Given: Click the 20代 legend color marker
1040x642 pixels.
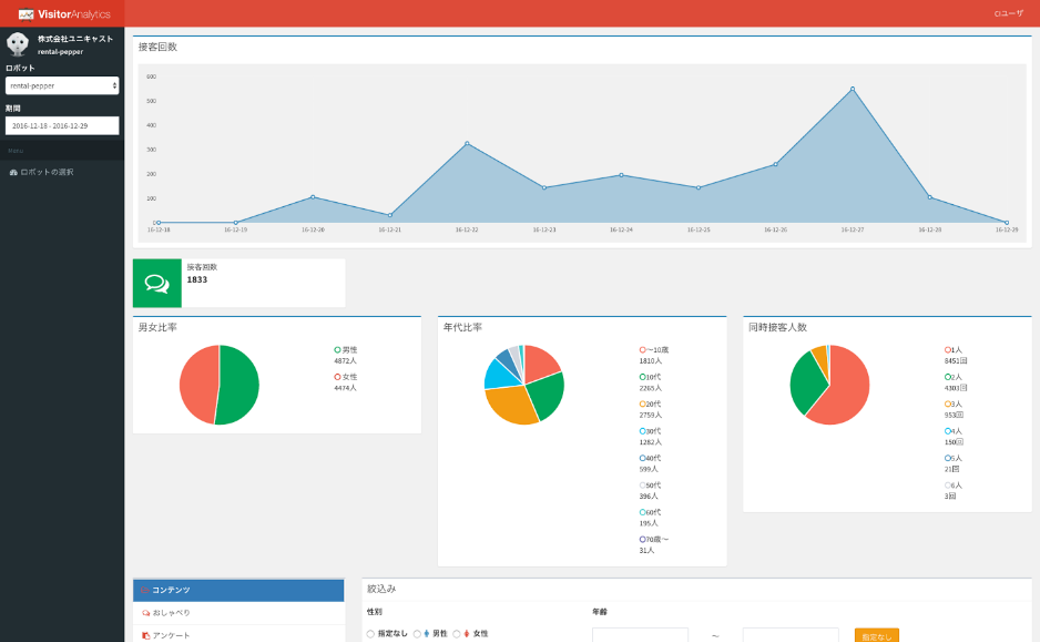Looking at the screenshot, I should (x=642, y=404).
